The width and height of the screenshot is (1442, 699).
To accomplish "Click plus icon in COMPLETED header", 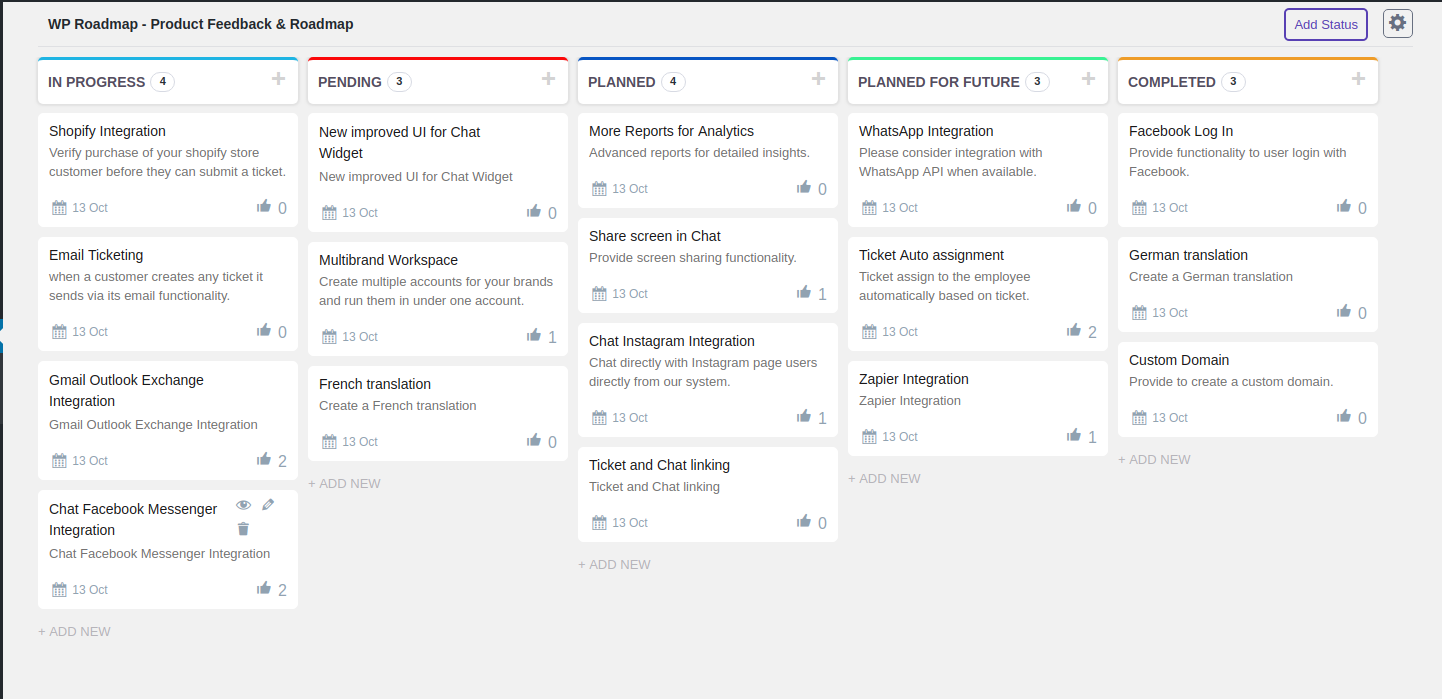I will coord(1358,79).
